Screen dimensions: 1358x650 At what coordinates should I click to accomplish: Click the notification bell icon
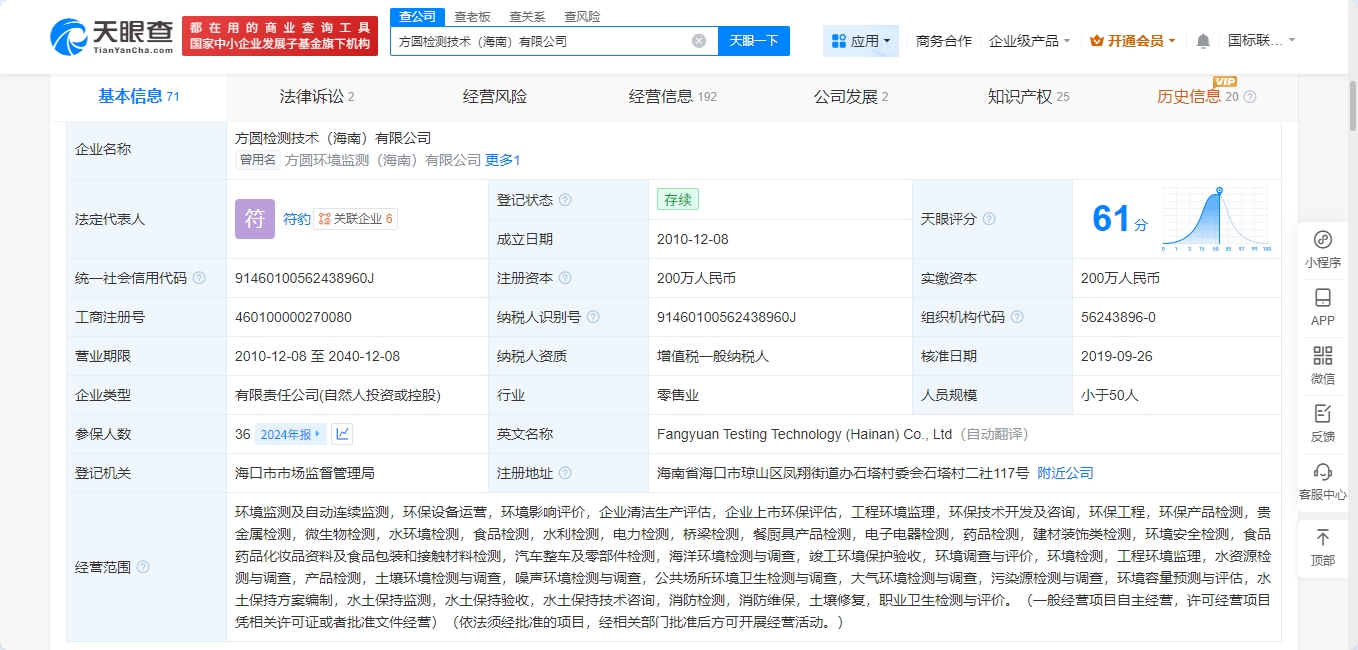1203,41
